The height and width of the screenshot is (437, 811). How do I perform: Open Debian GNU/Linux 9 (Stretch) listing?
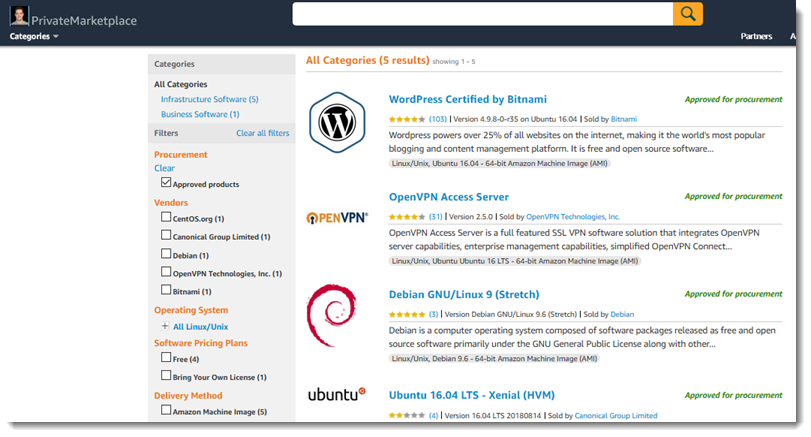(x=464, y=294)
